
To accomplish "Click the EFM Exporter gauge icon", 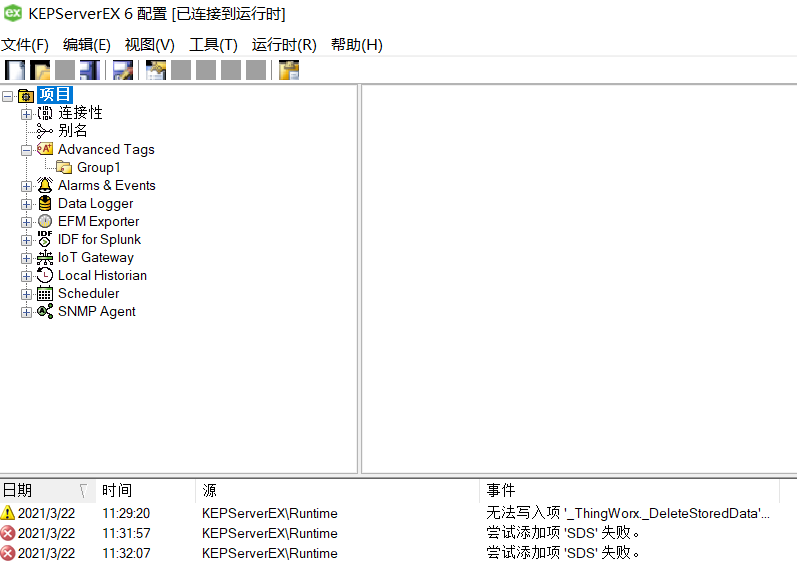I will click(45, 221).
